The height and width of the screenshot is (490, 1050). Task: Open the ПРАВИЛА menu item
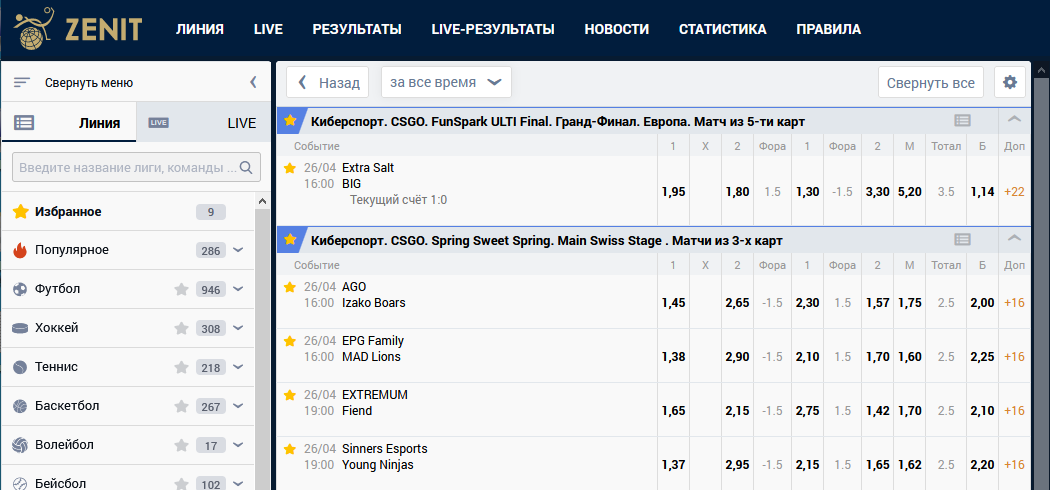click(828, 29)
